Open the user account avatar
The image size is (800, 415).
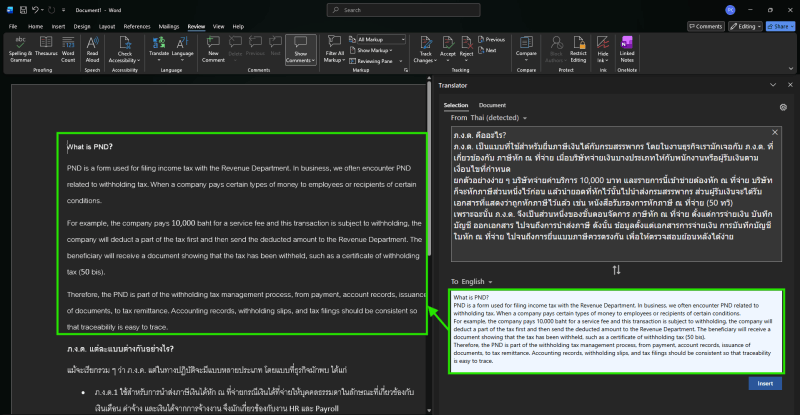pos(730,10)
